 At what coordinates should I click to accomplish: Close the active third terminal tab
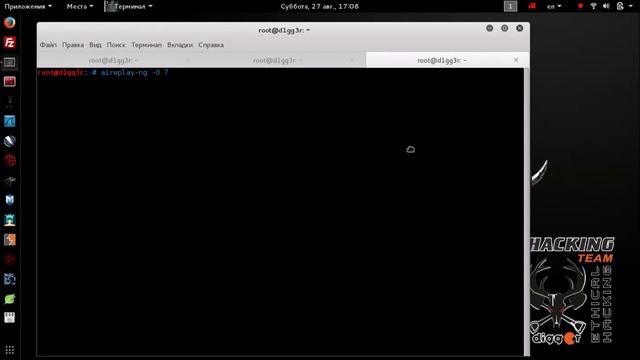point(516,60)
